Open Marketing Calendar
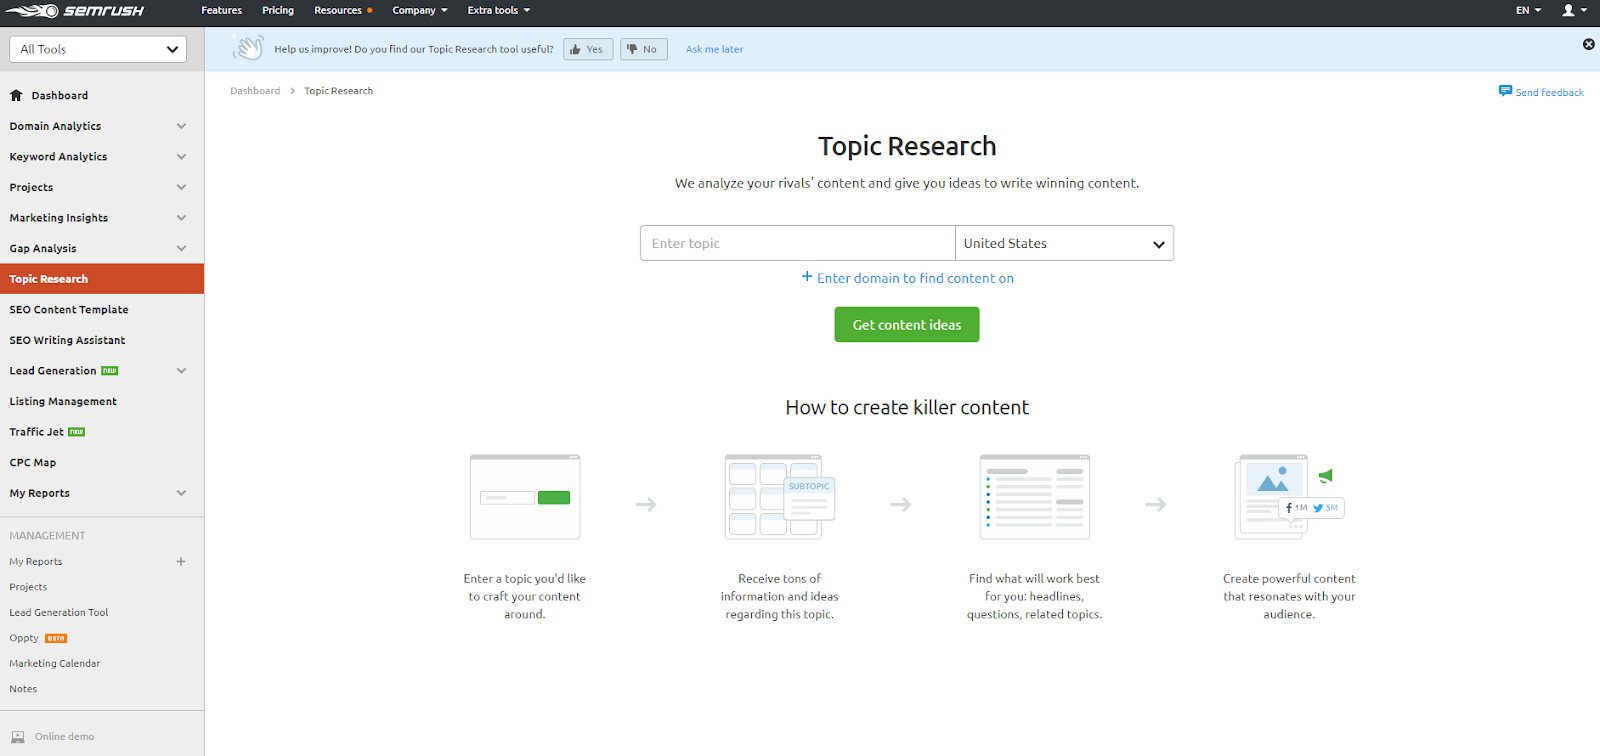 (x=55, y=664)
